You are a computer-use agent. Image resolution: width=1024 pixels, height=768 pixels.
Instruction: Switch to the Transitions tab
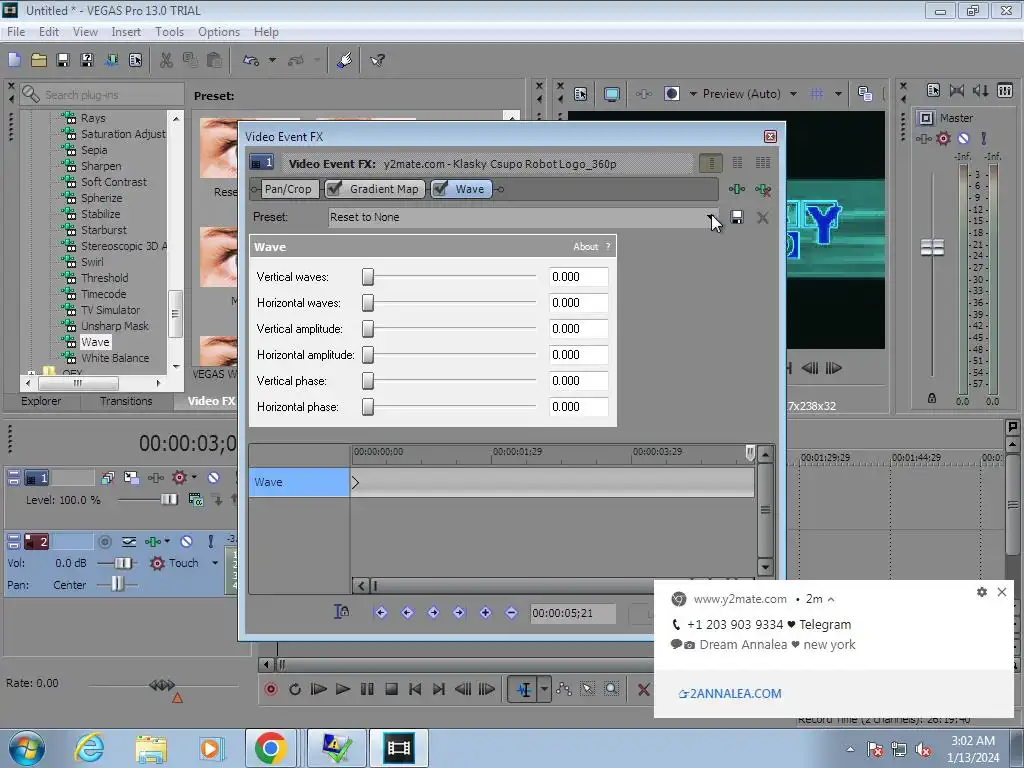pyautogui.click(x=126, y=401)
